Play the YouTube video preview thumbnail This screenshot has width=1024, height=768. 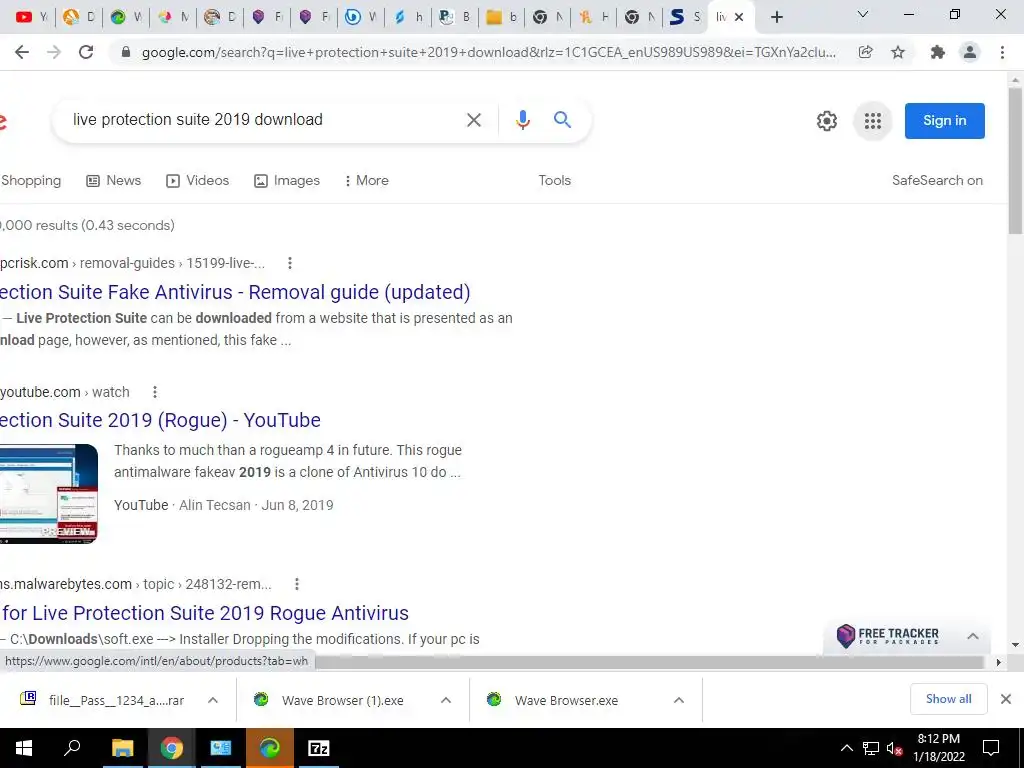[x=49, y=494]
